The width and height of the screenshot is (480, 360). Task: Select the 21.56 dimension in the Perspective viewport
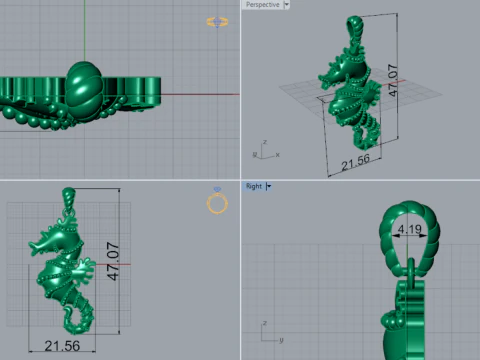(x=356, y=162)
